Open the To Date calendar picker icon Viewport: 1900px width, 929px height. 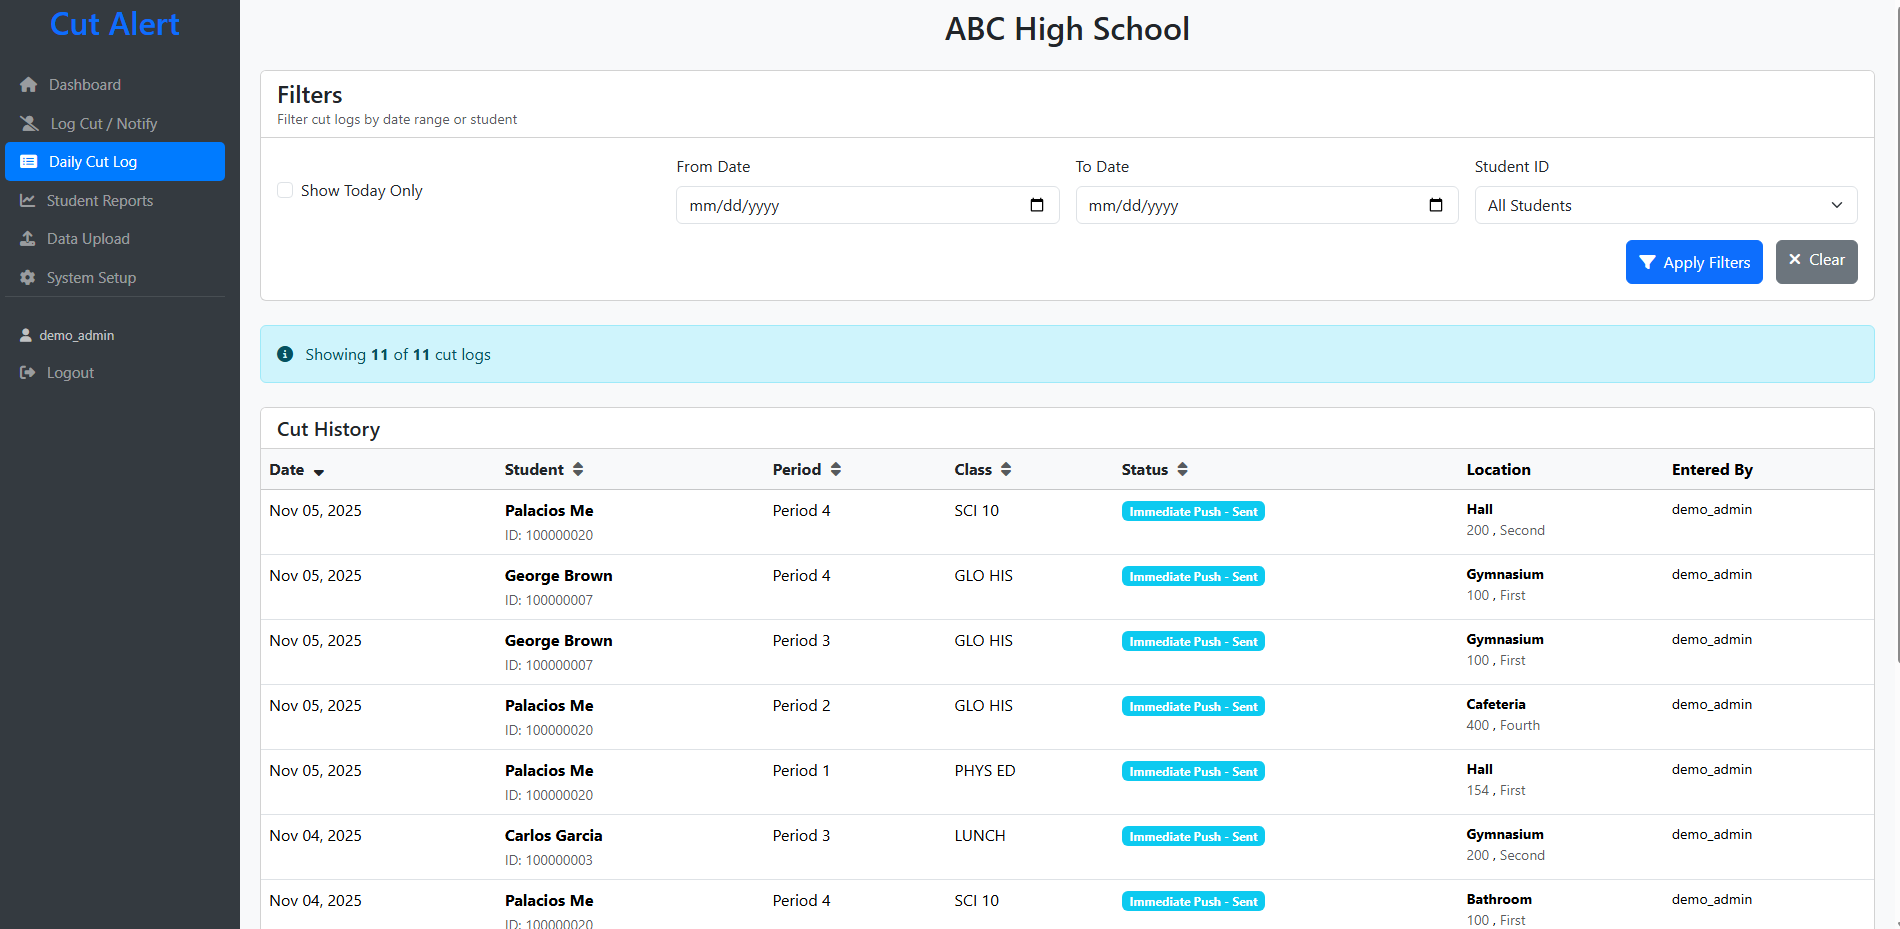pyautogui.click(x=1435, y=205)
